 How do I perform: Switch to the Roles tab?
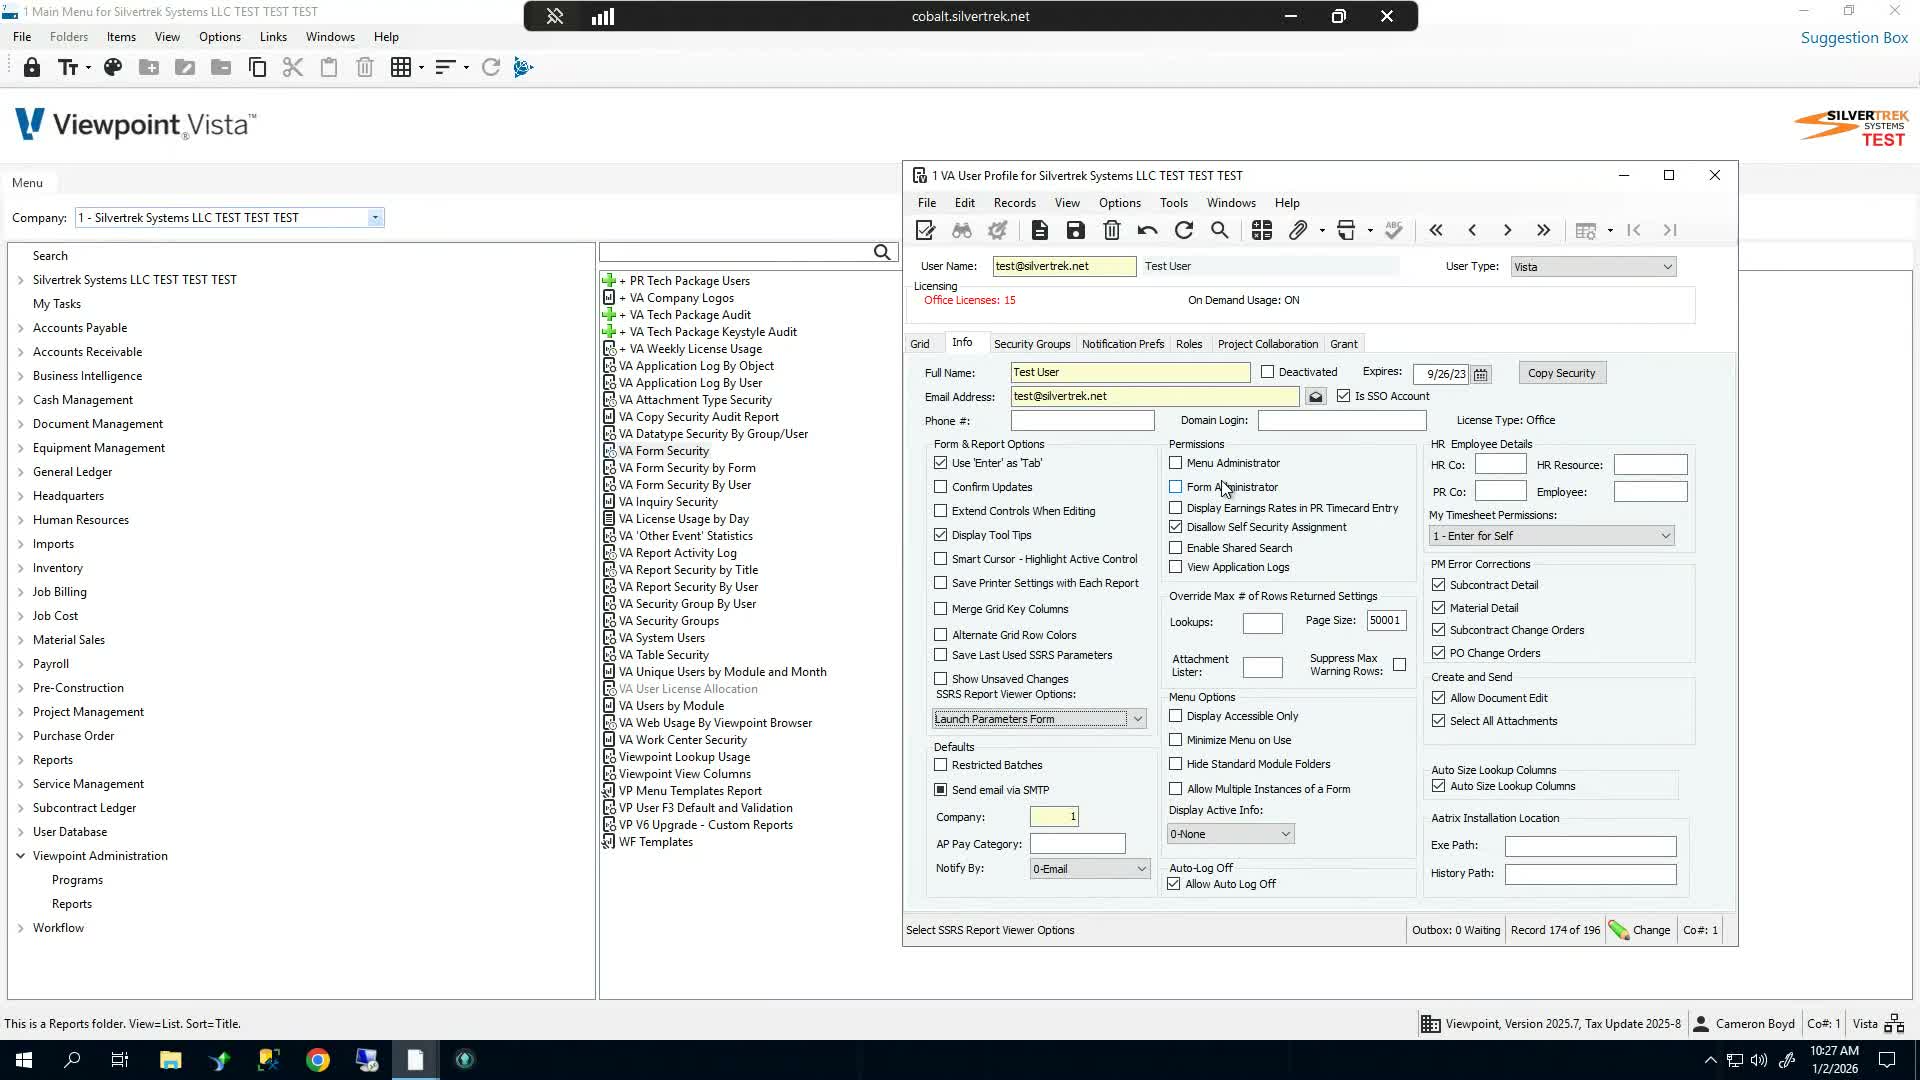(1189, 344)
